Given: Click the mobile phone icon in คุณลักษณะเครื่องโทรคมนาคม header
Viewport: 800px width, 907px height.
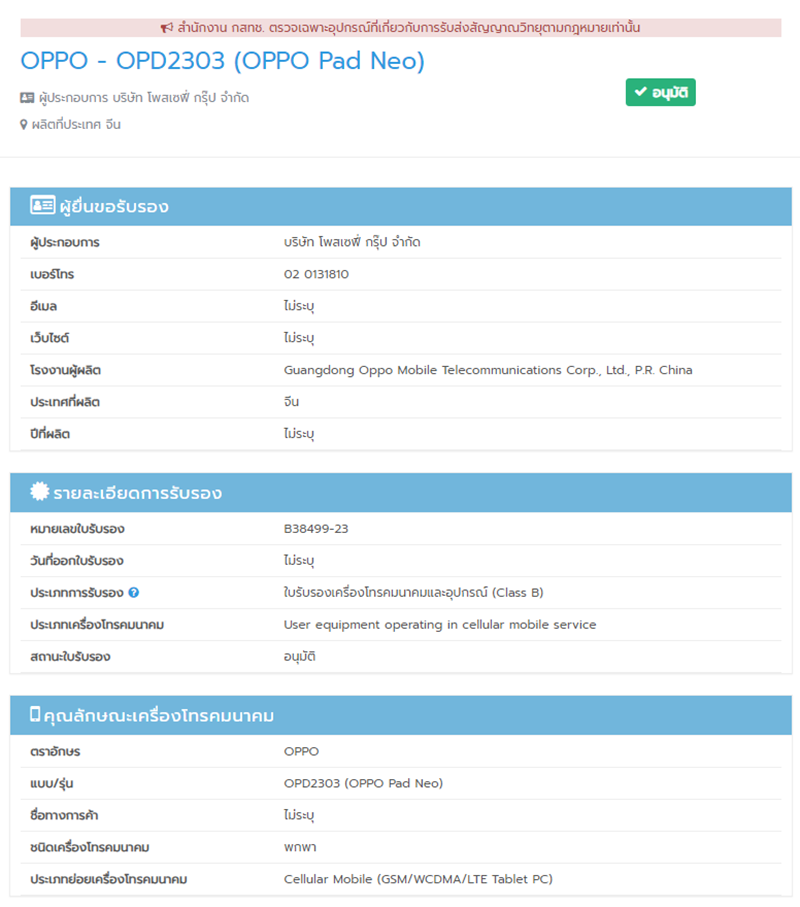Looking at the screenshot, I should click(35, 715).
